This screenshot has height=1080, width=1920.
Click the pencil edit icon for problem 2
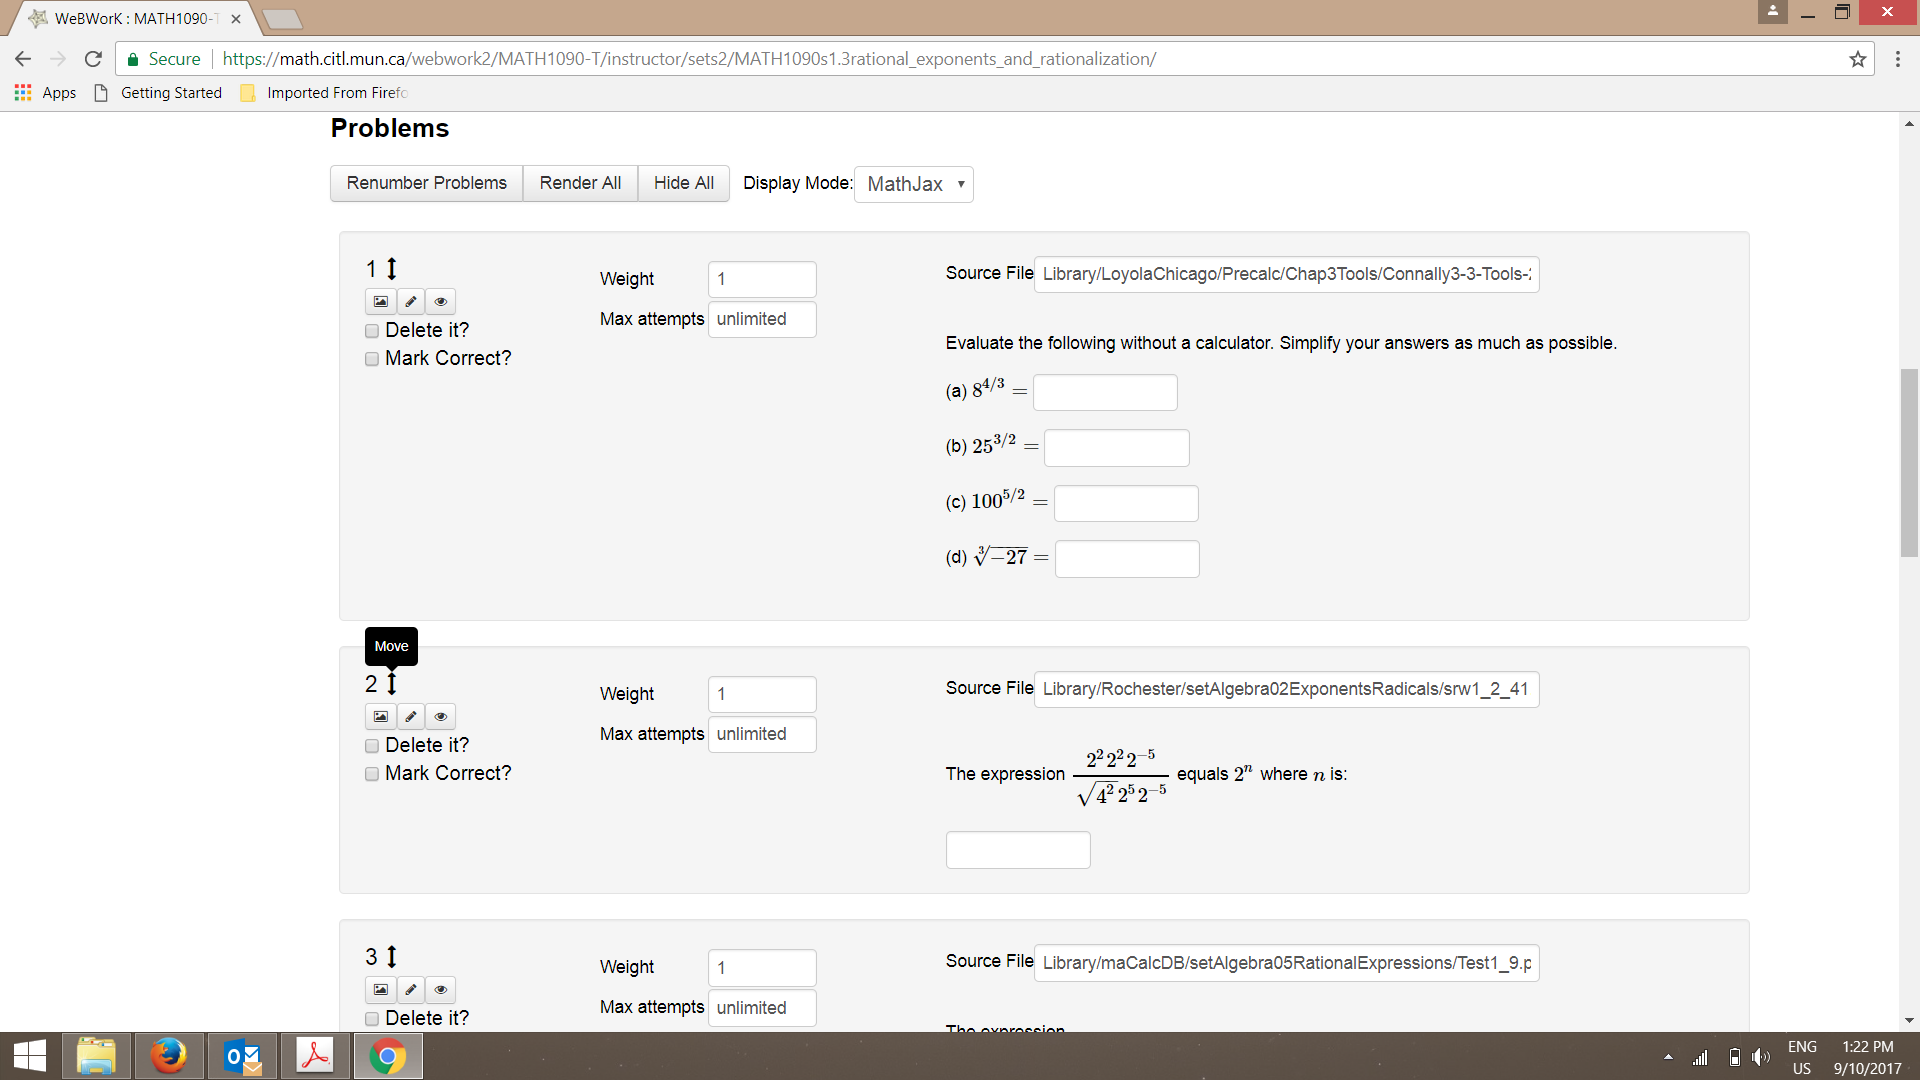click(x=411, y=716)
